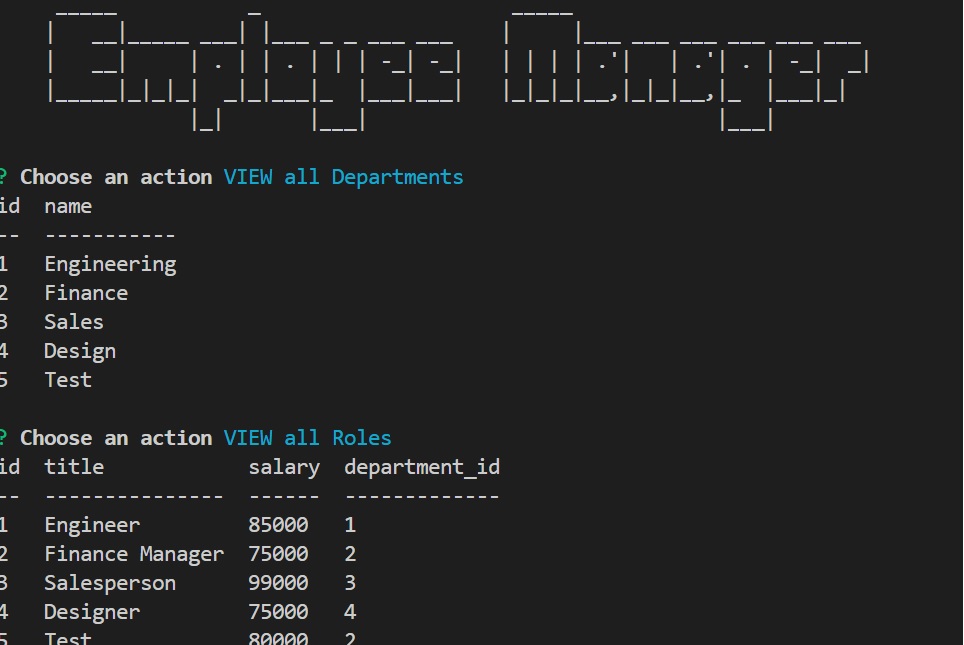Click the 'Designer' role title
Screen dimensions: 964x645
92,612
